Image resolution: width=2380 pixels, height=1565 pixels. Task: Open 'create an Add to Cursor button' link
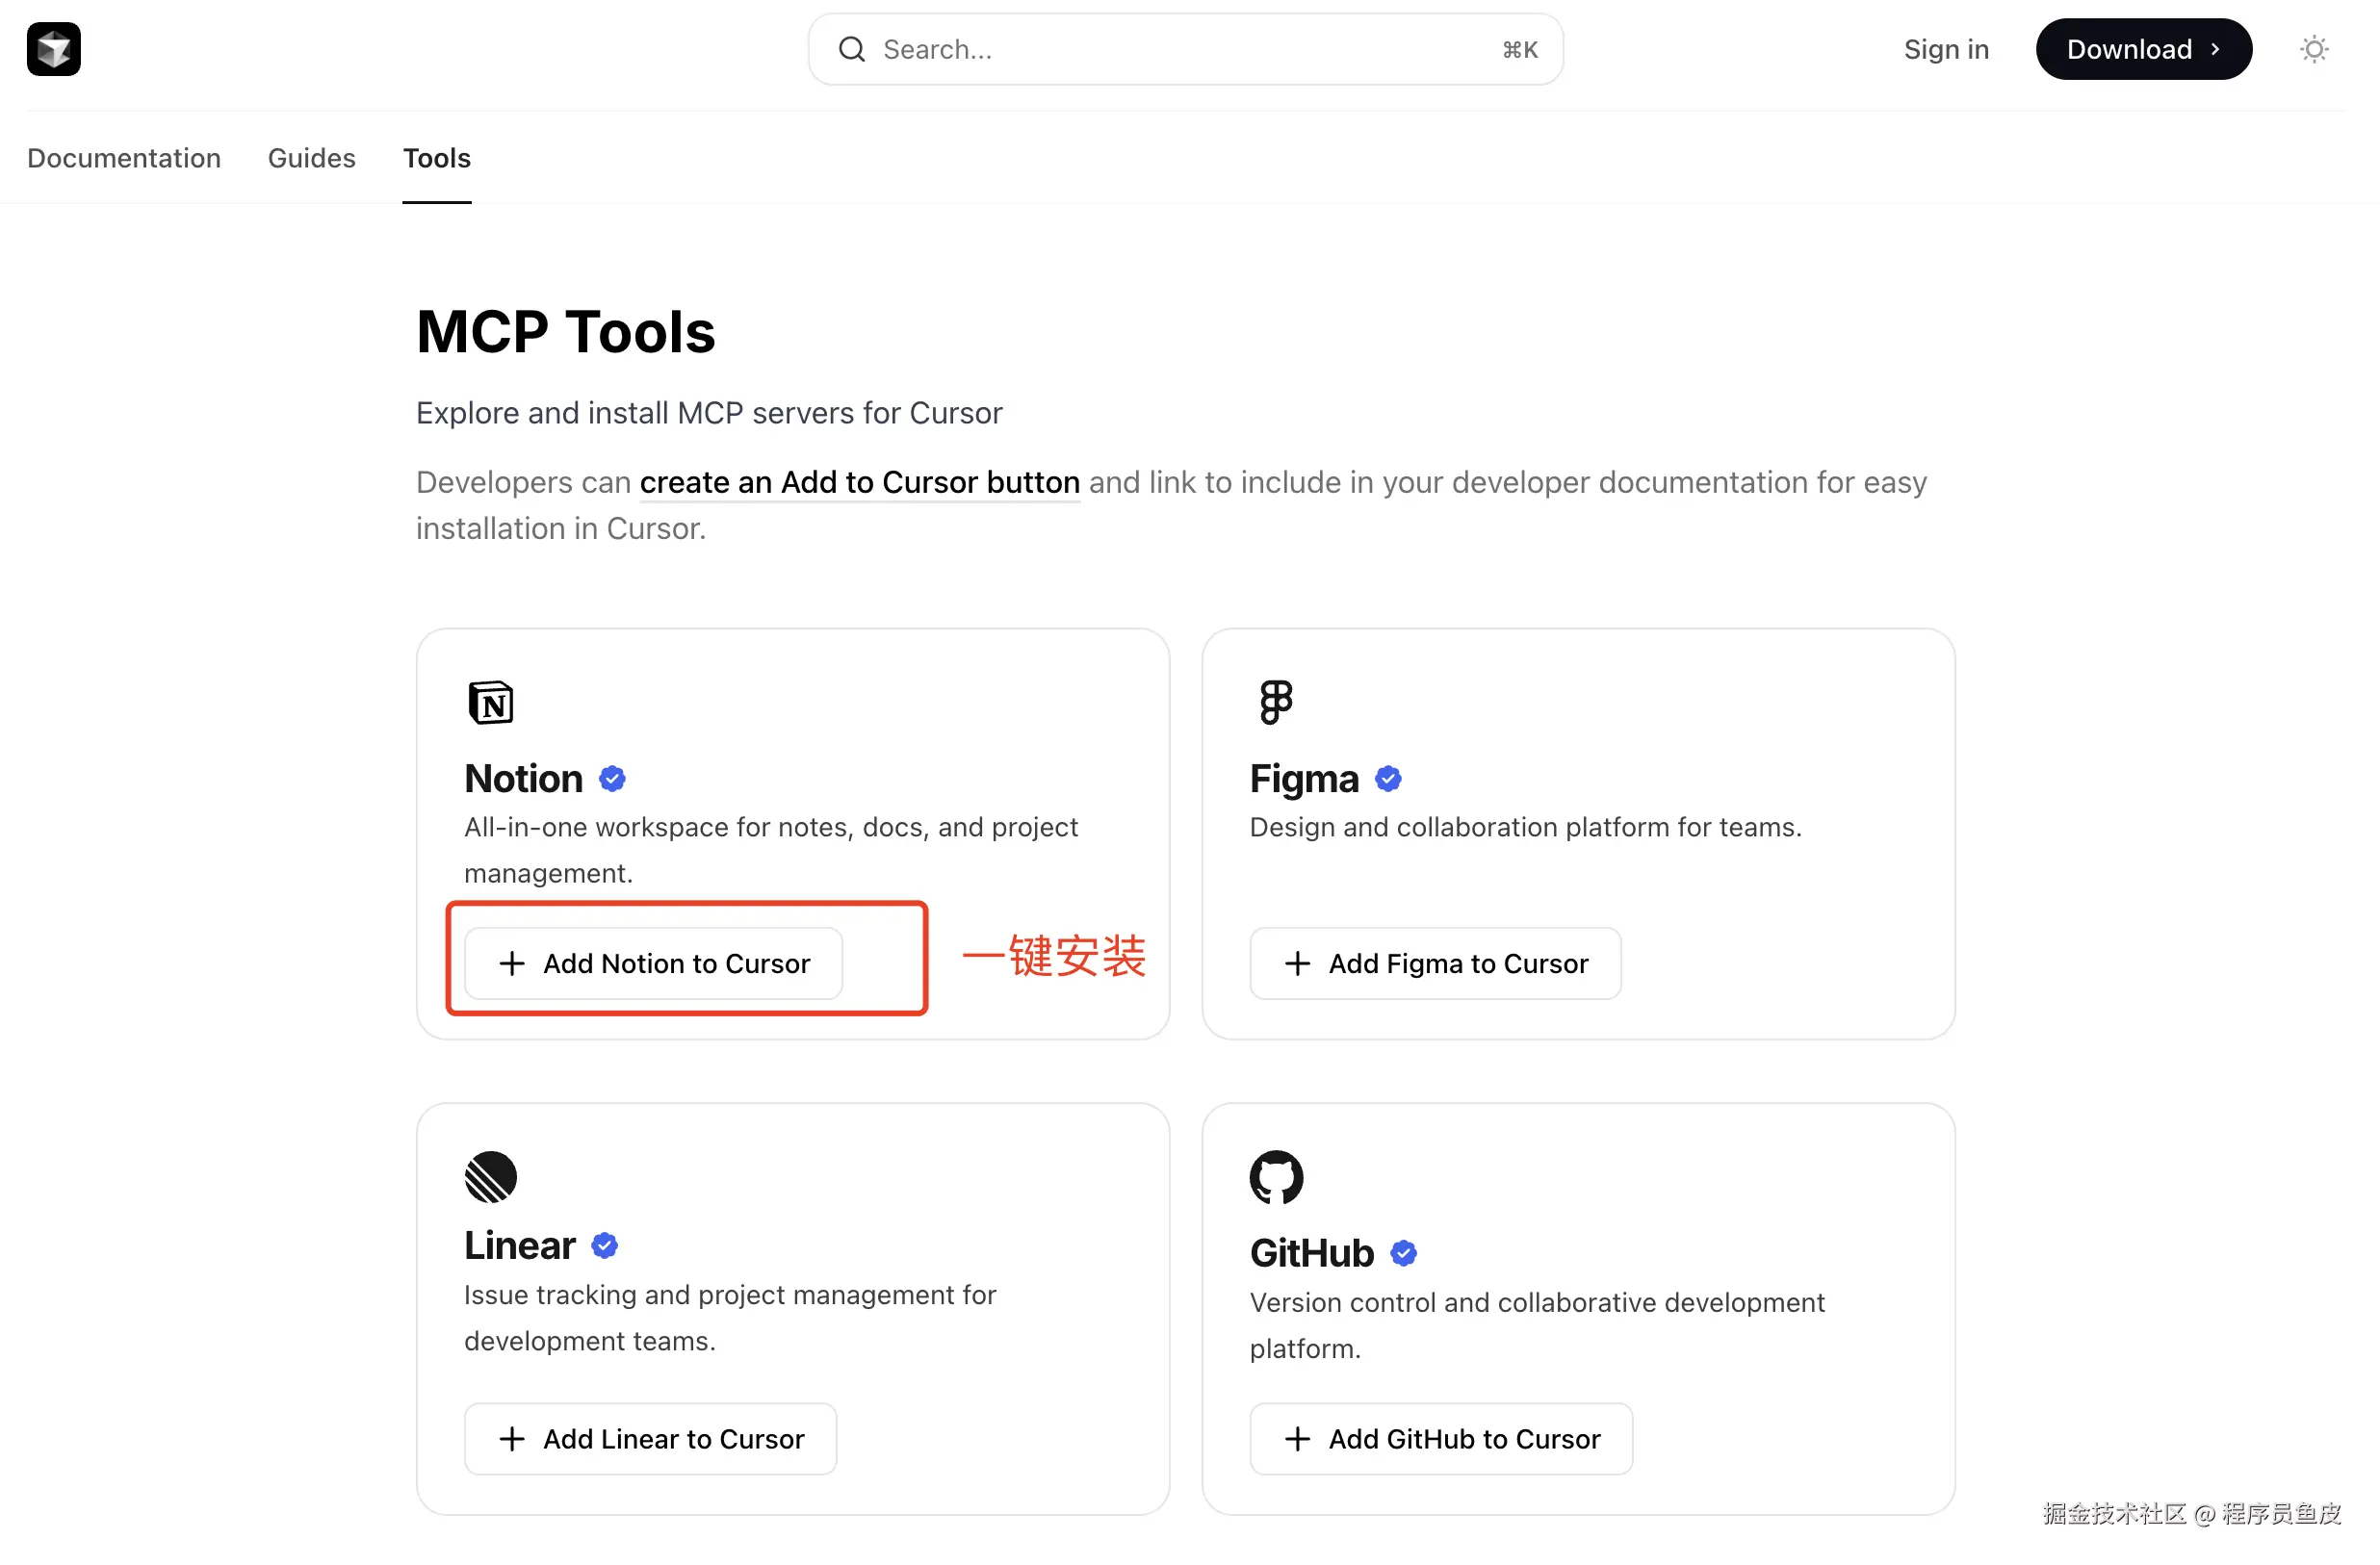pyautogui.click(x=859, y=482)
